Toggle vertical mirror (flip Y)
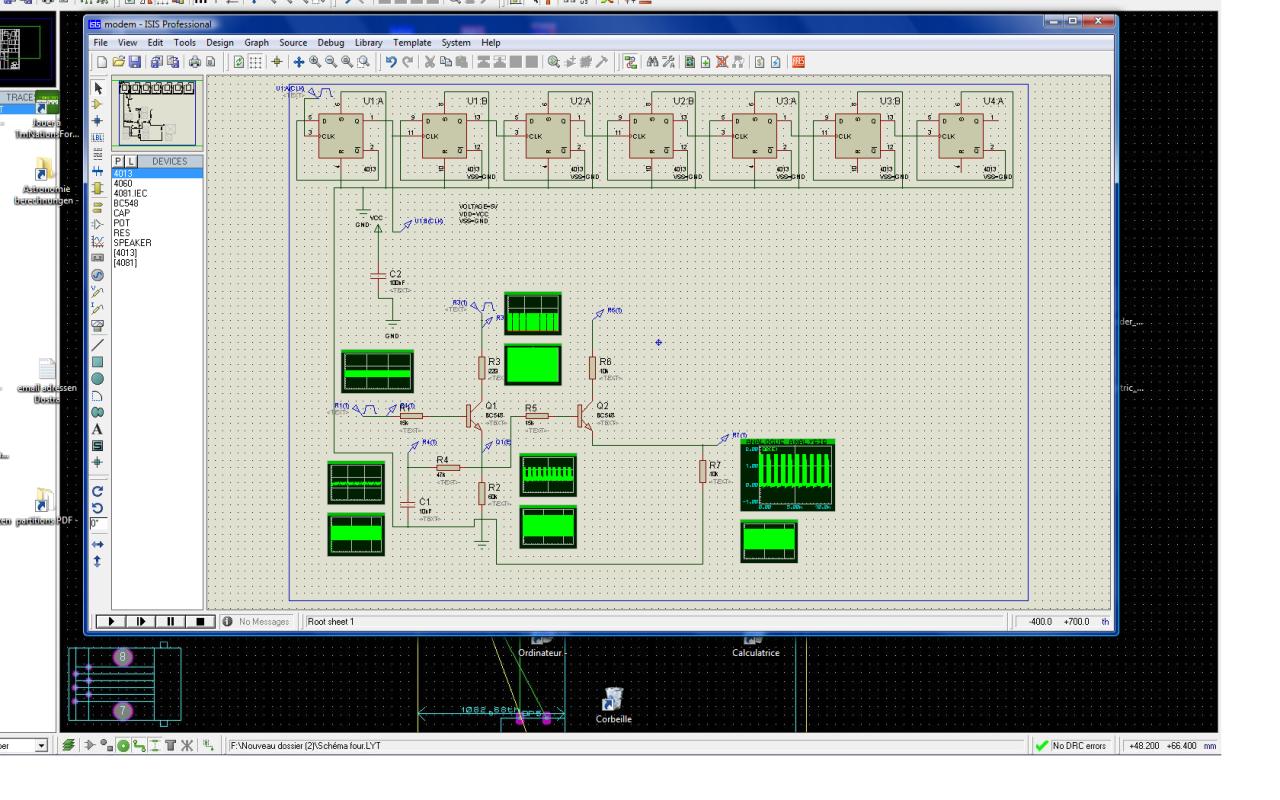1280x800 pixels. point(98,562)
